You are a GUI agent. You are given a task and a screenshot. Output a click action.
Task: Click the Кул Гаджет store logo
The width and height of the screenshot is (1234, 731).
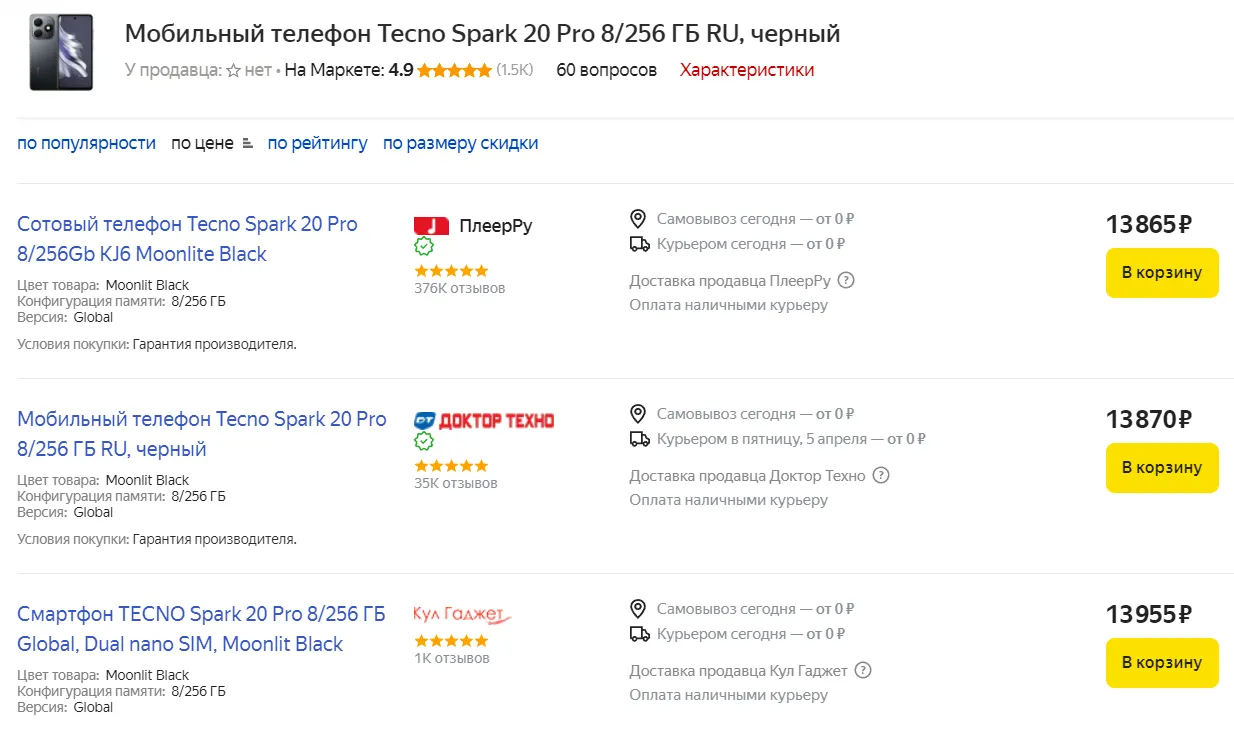point(462,614)
